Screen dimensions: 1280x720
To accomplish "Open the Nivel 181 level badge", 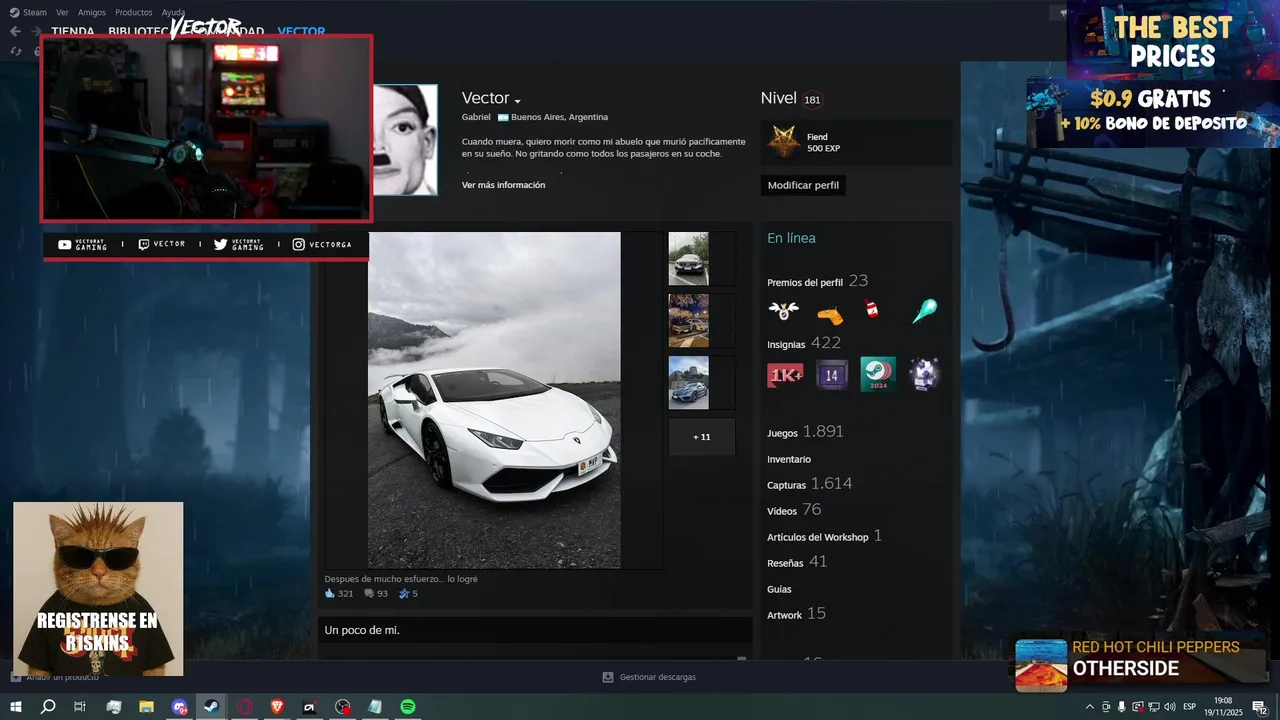I will coord(812,100).
